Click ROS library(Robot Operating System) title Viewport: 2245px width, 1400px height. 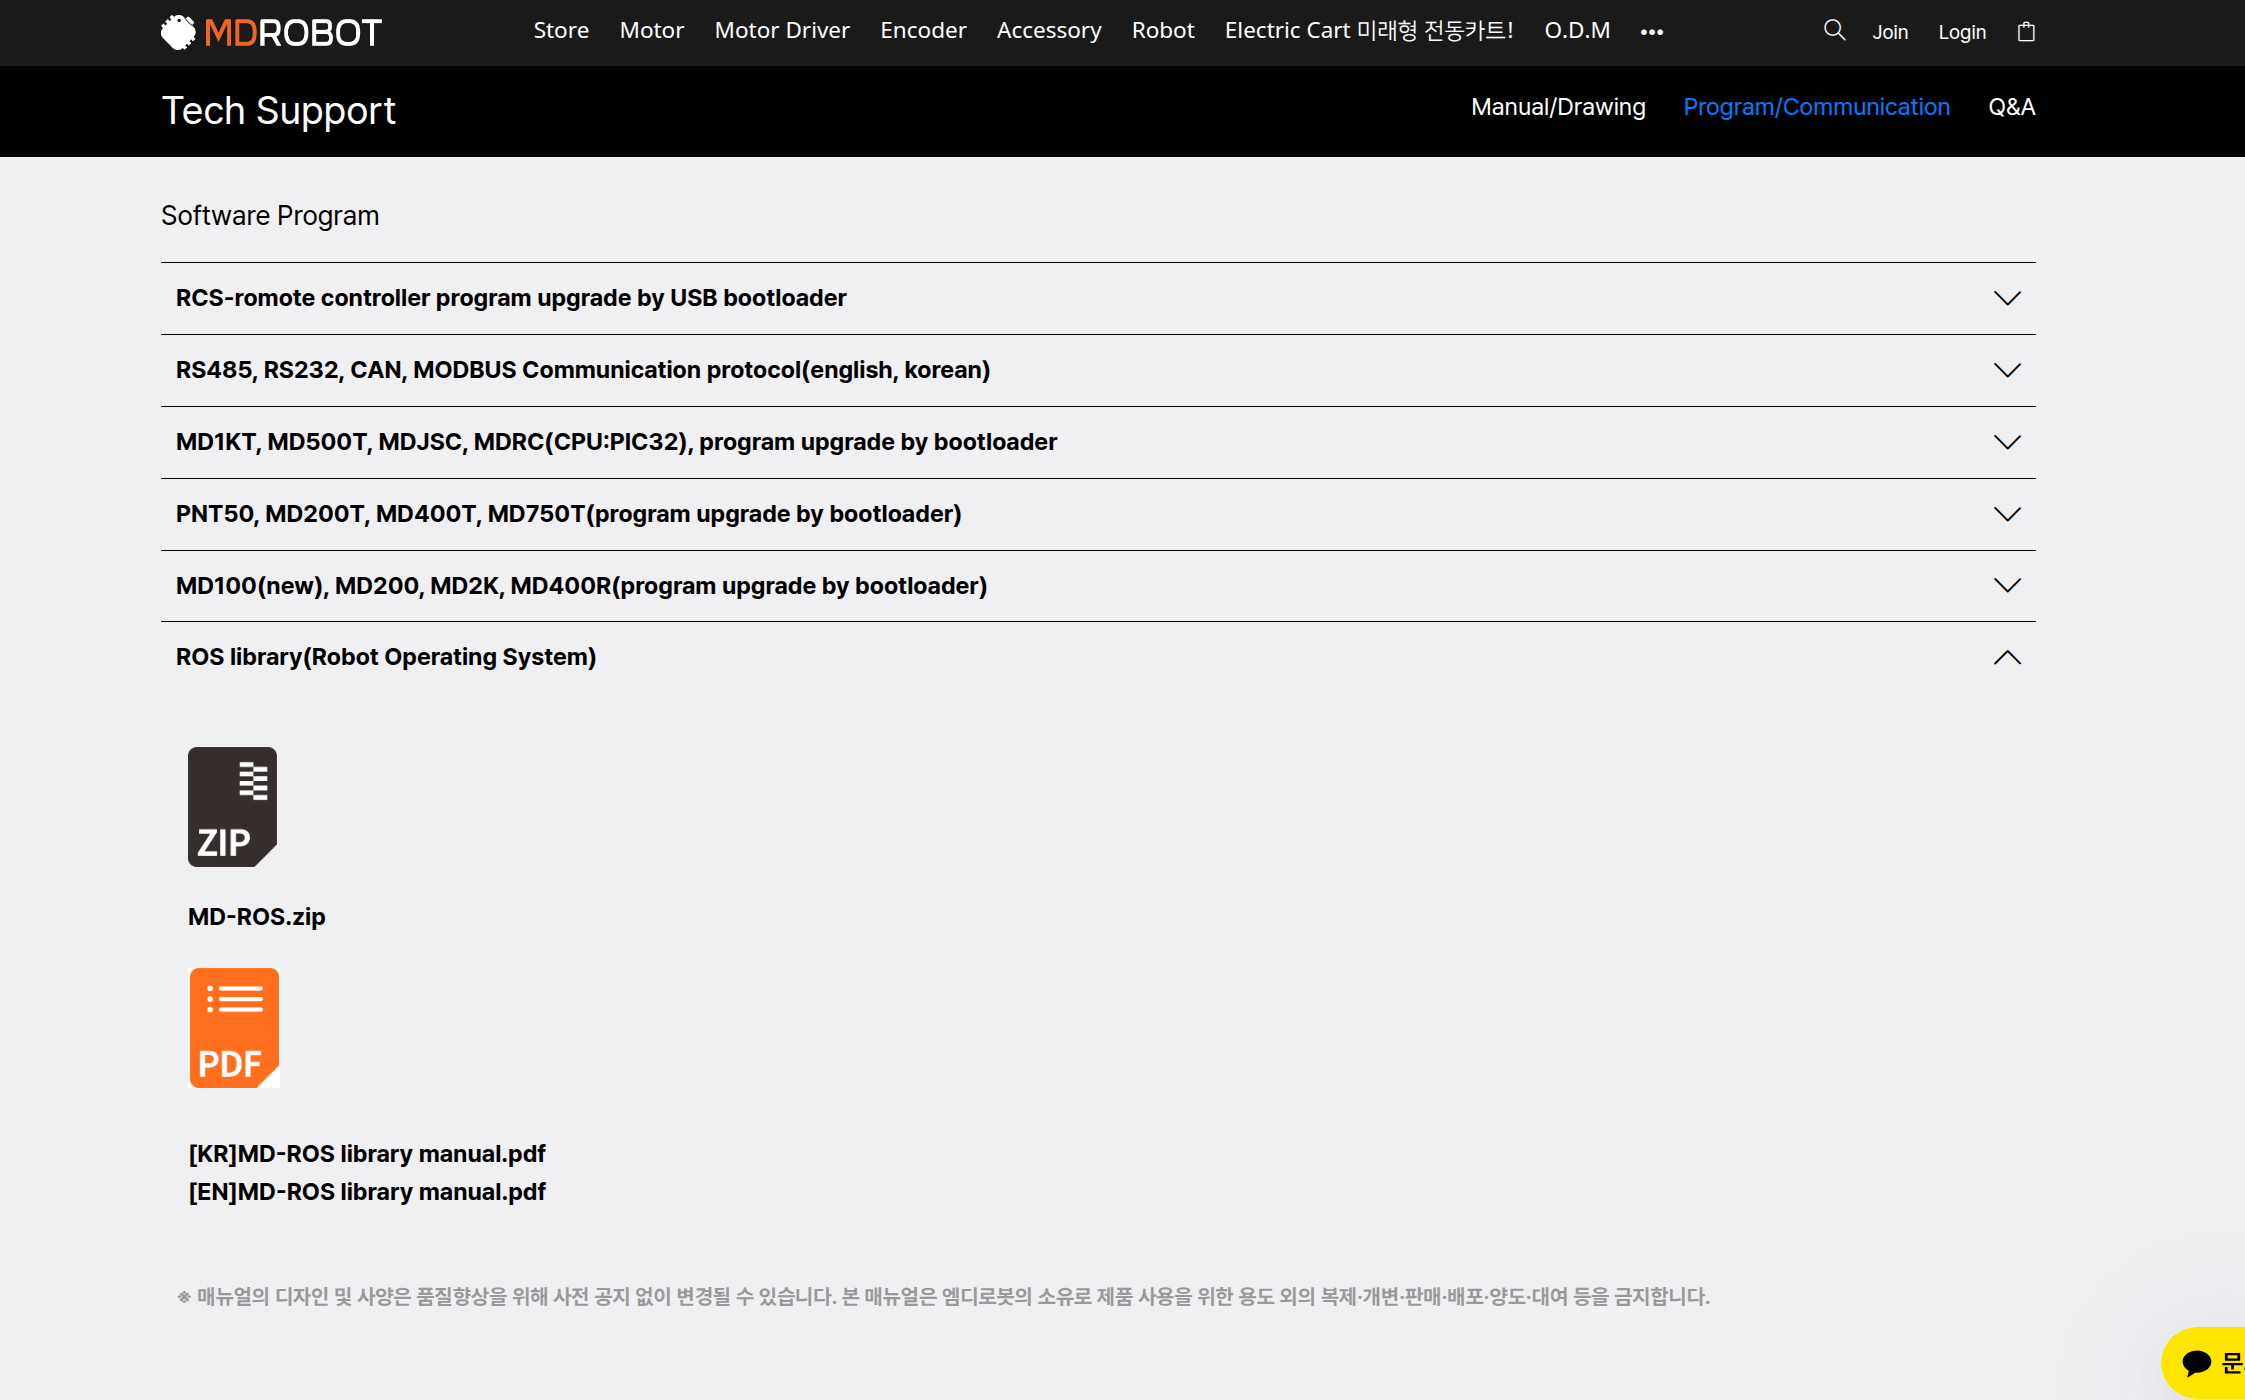coord(386,657)
